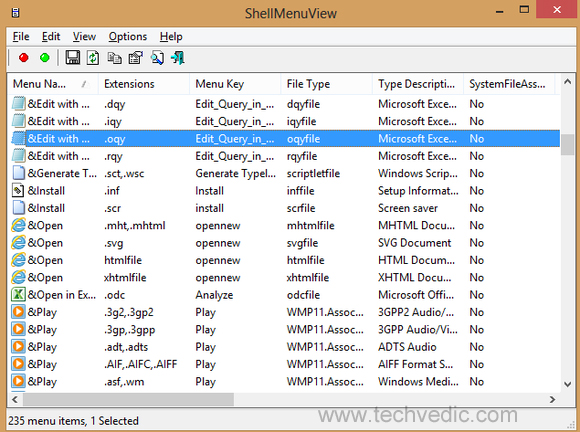Open the Edit menu

[51, 37]
